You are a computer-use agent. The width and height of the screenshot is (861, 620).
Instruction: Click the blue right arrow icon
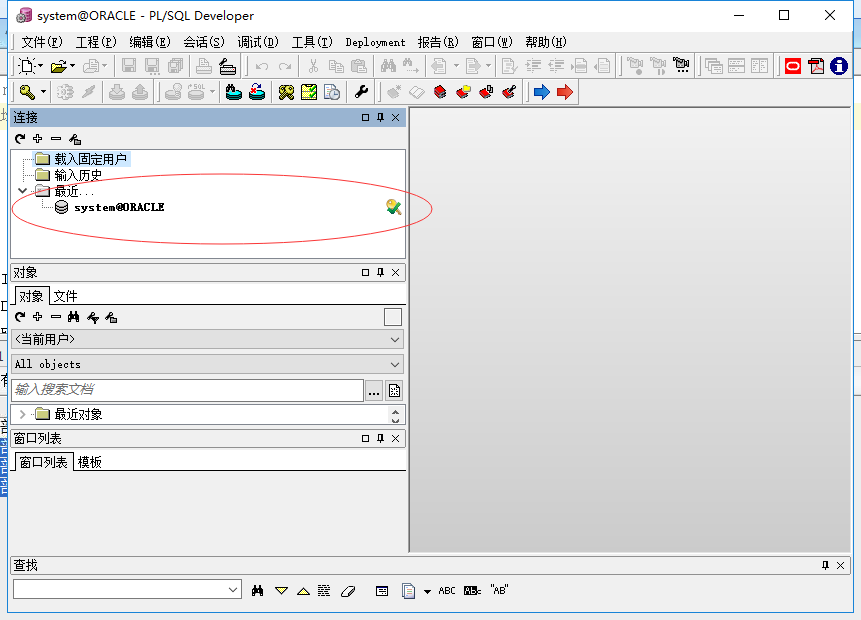541,92
